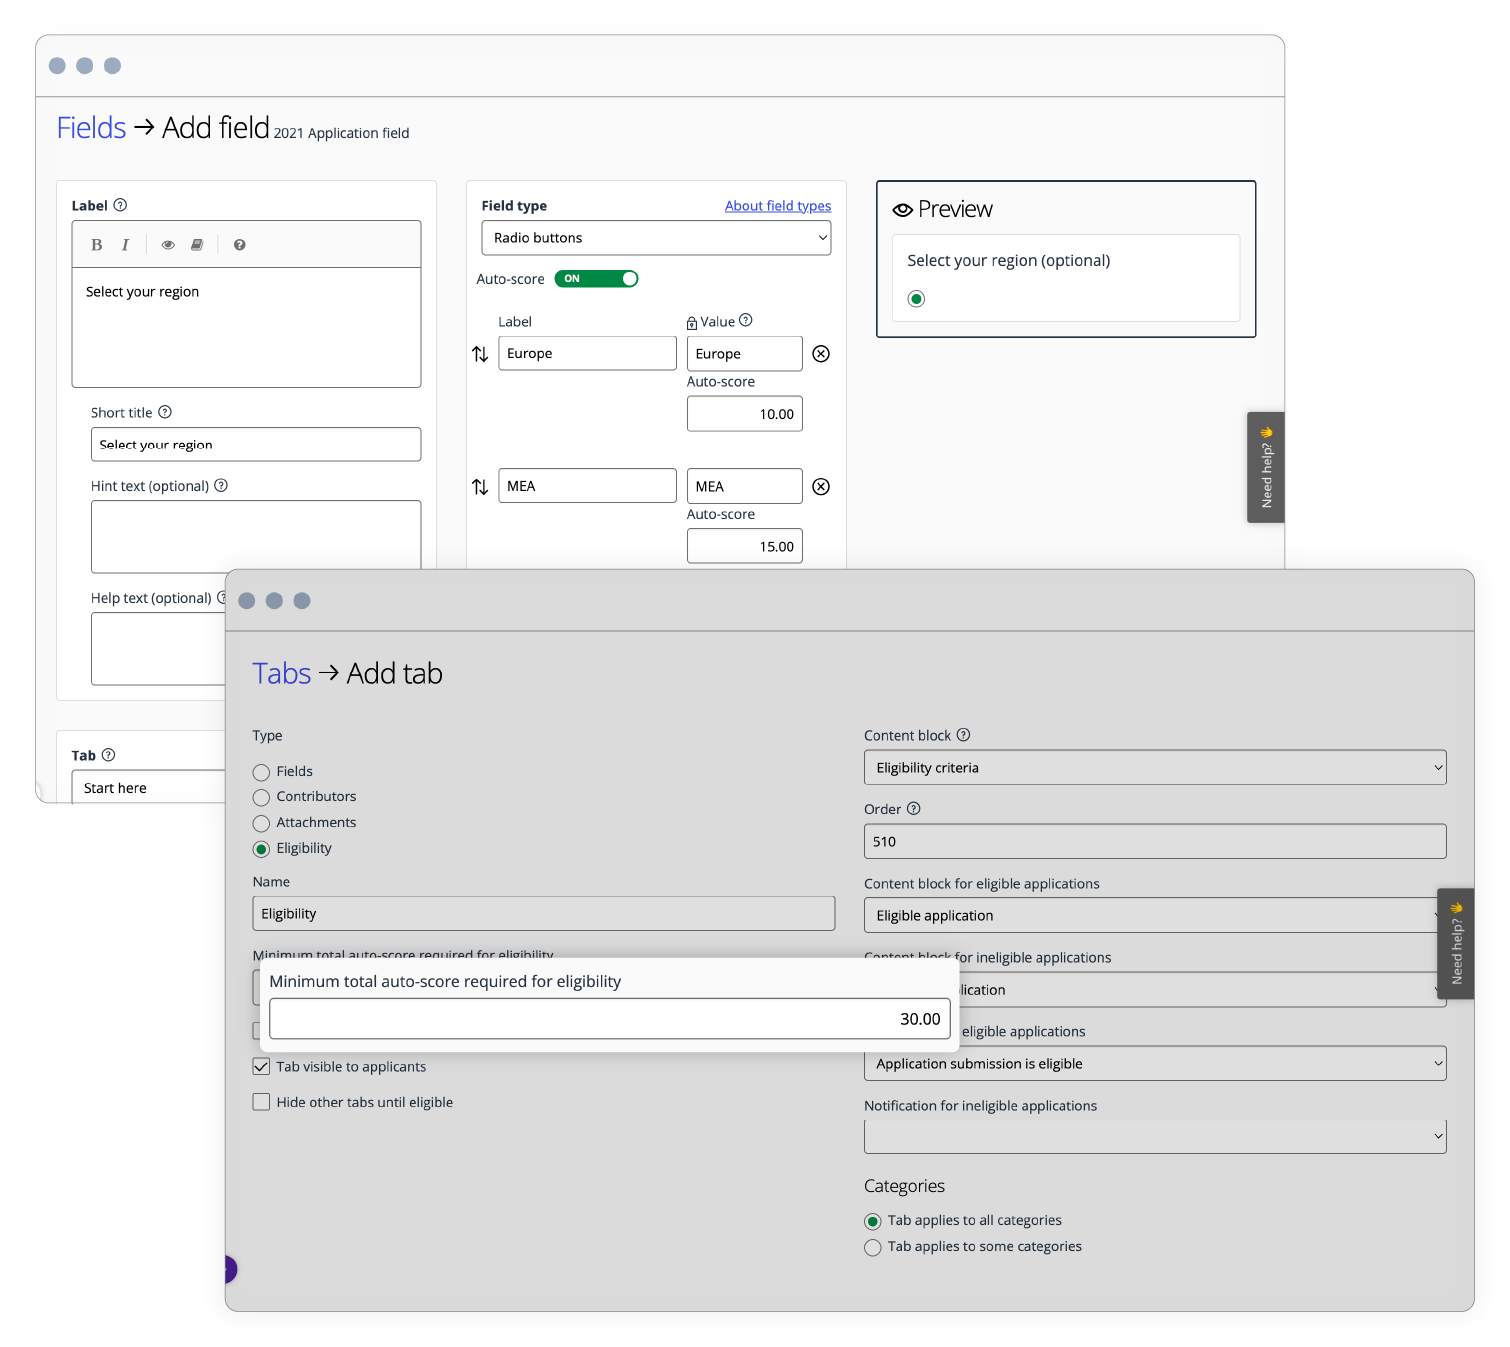
Task: Select Tab applies to some categories
Action: (873, 1248)
